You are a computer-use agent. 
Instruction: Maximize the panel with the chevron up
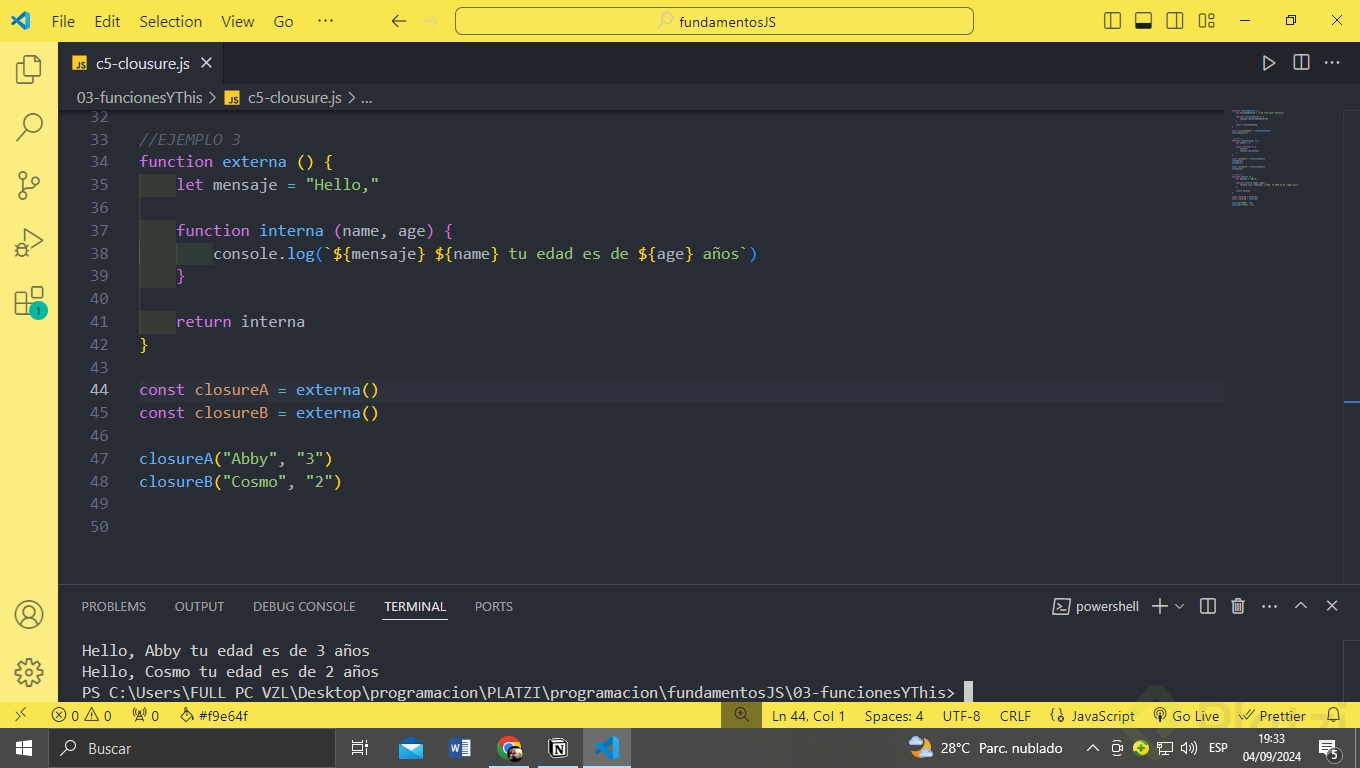point(1301,606)
